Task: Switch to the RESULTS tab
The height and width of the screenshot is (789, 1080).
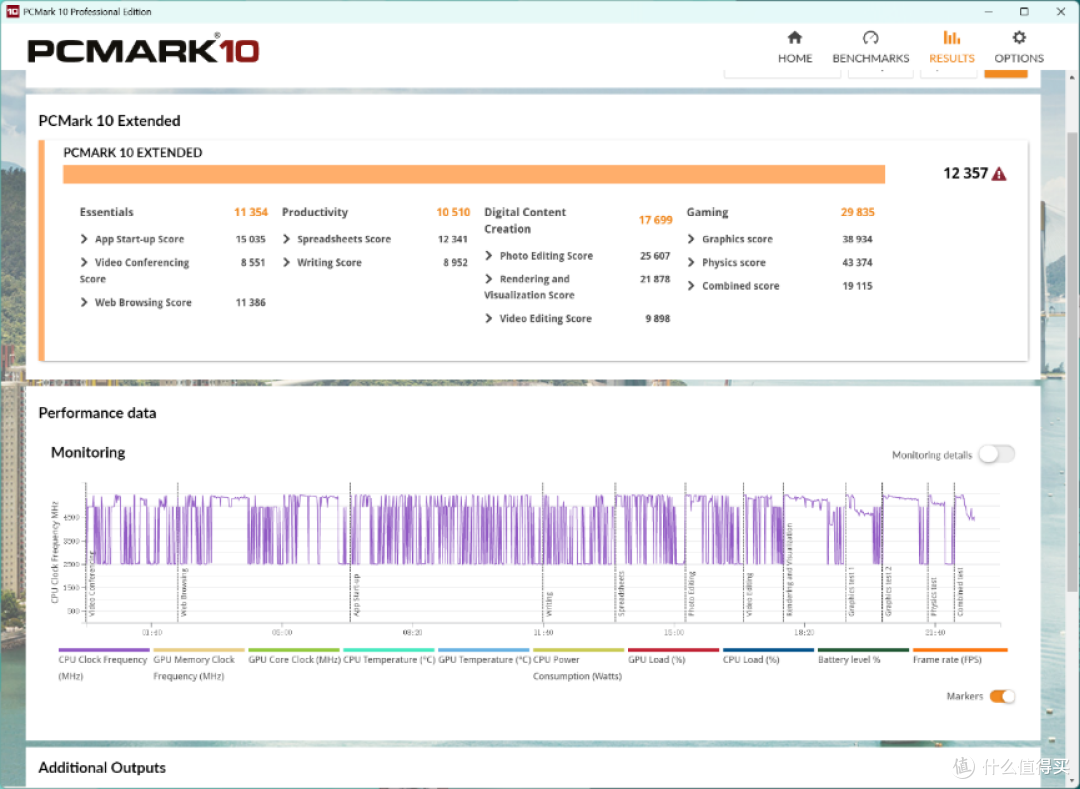Action: pyautogui.click(x=952, y=48)
